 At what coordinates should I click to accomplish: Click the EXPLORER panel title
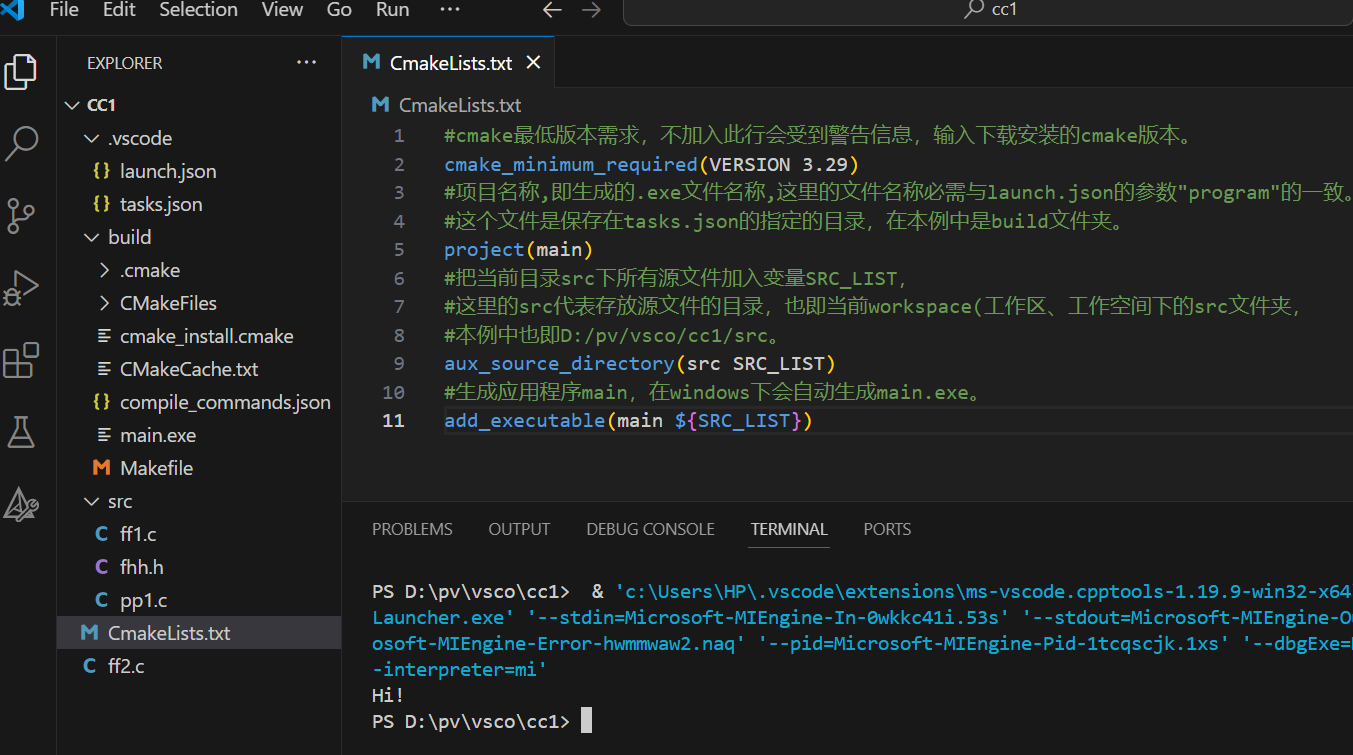tap(124, 63)
